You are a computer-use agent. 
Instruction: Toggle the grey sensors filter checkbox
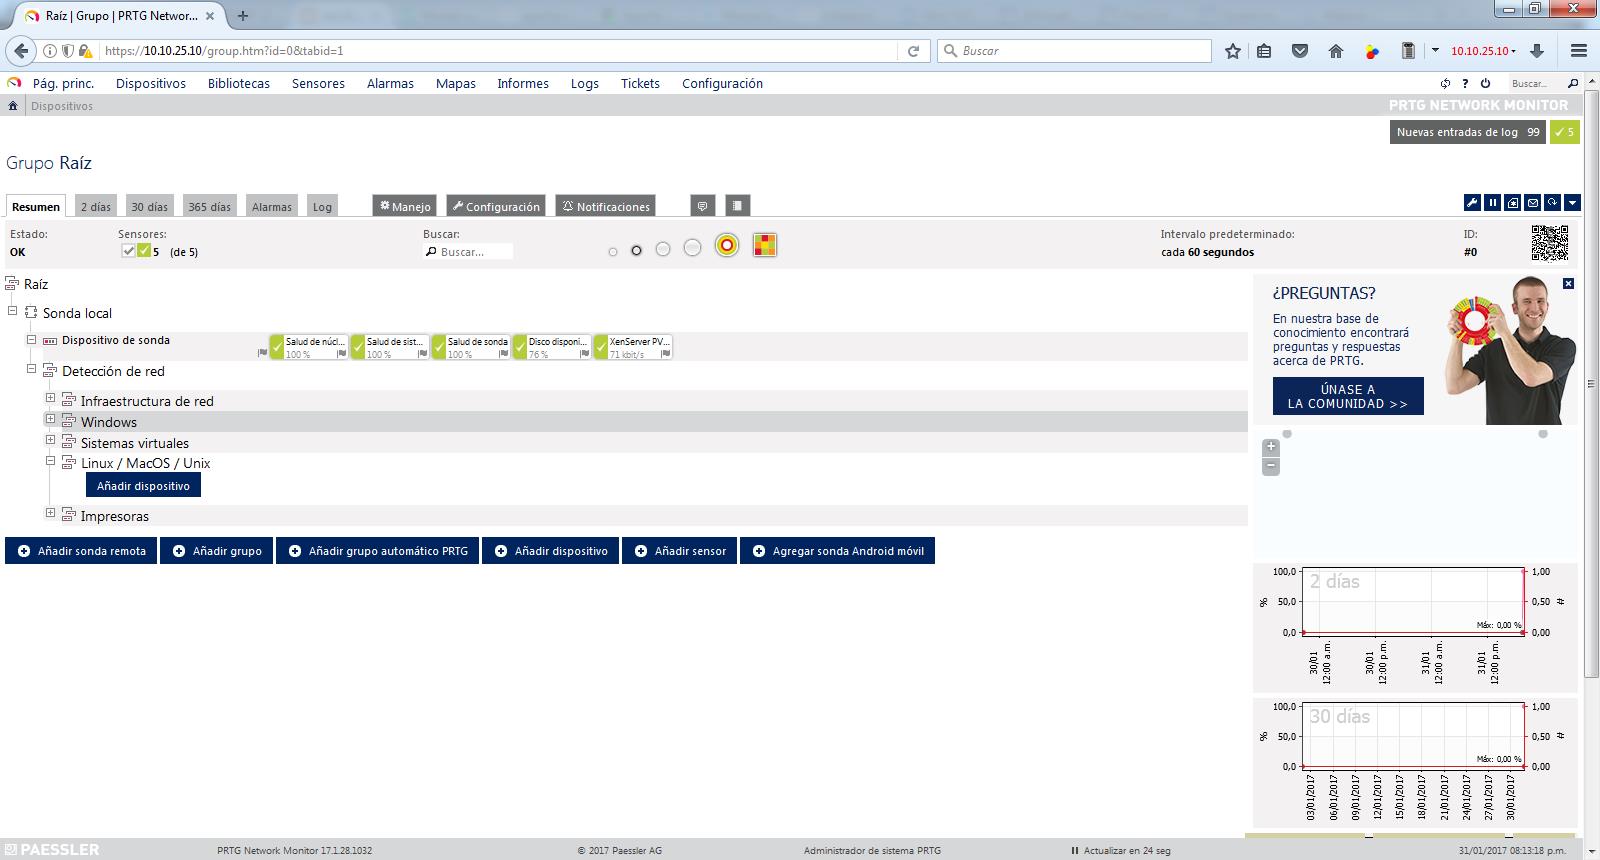128,251
